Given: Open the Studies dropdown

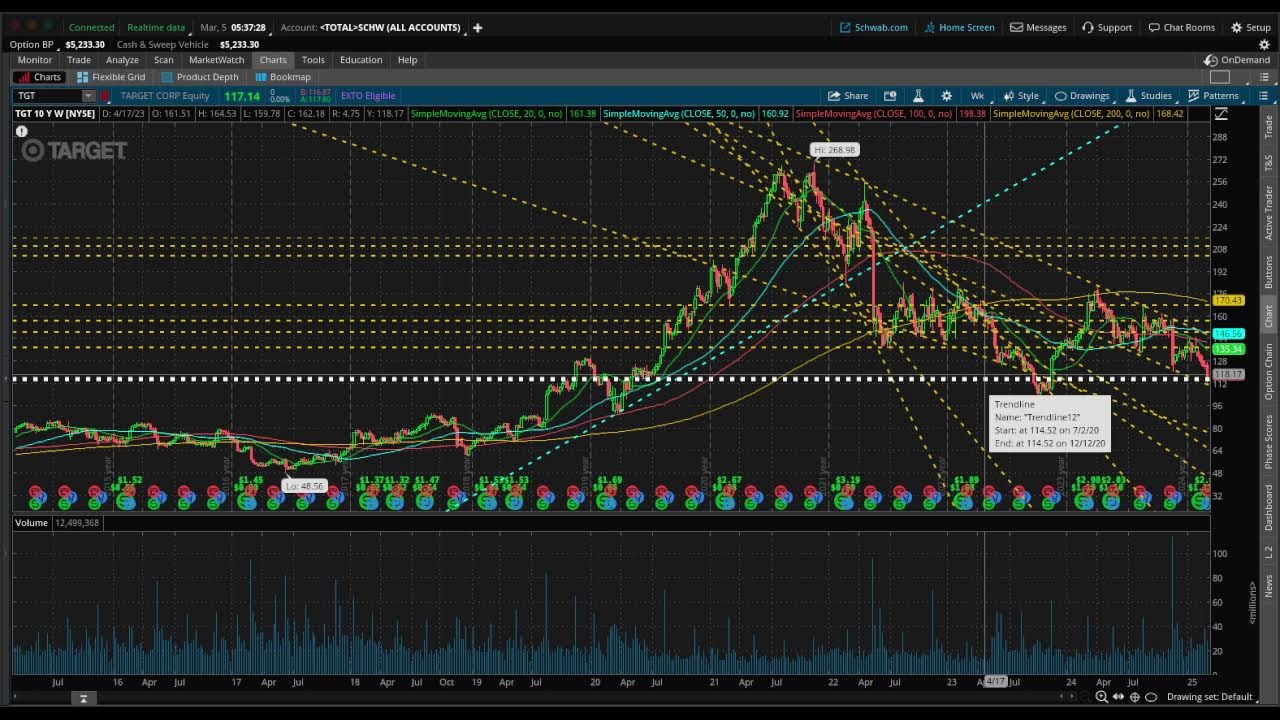Looking at the screenshot, I should point(1148,96).
